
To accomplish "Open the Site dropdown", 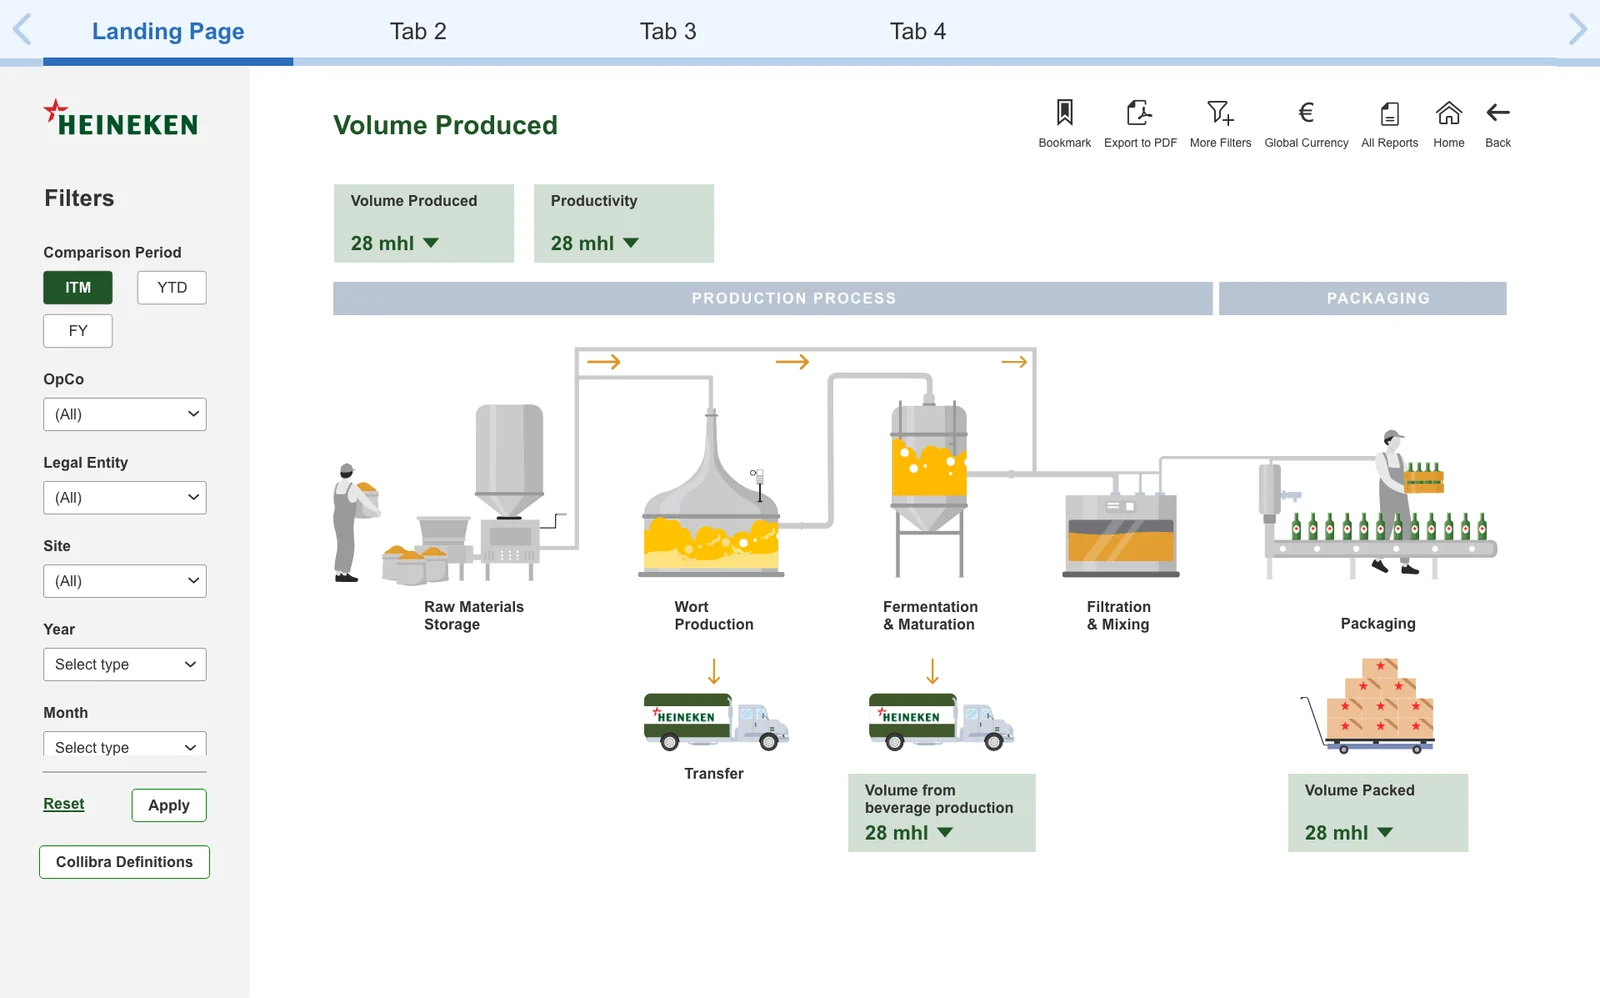I will (125, 581).
